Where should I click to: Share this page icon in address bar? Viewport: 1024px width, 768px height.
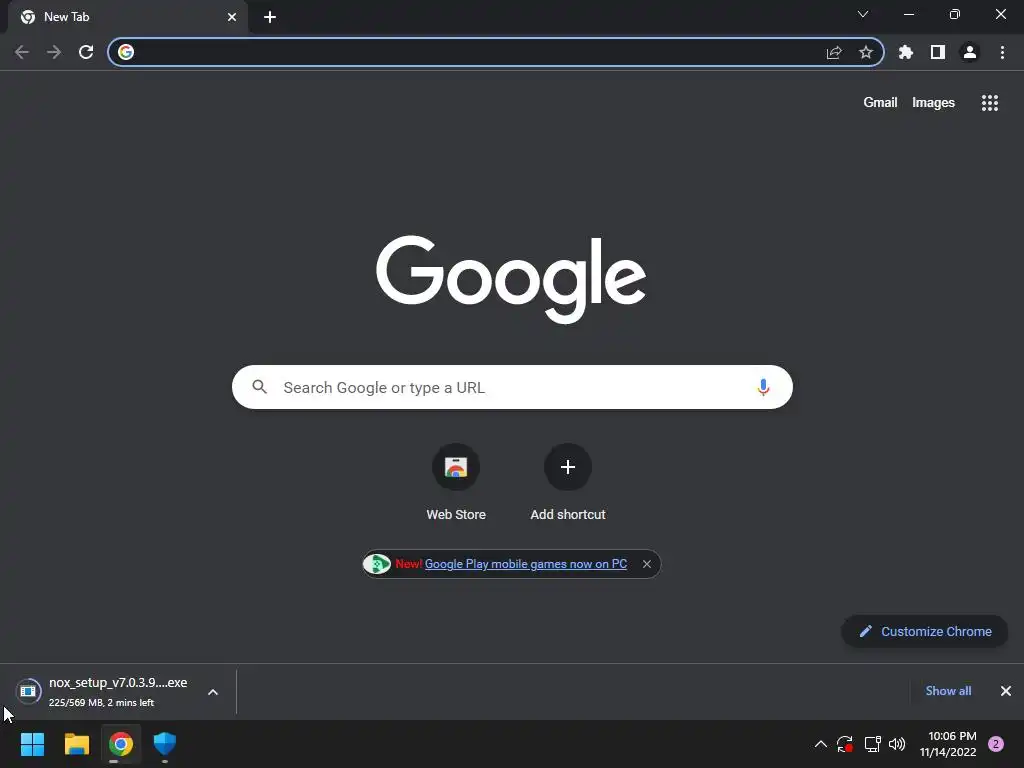pyautogui.click(x=834, y=52)
